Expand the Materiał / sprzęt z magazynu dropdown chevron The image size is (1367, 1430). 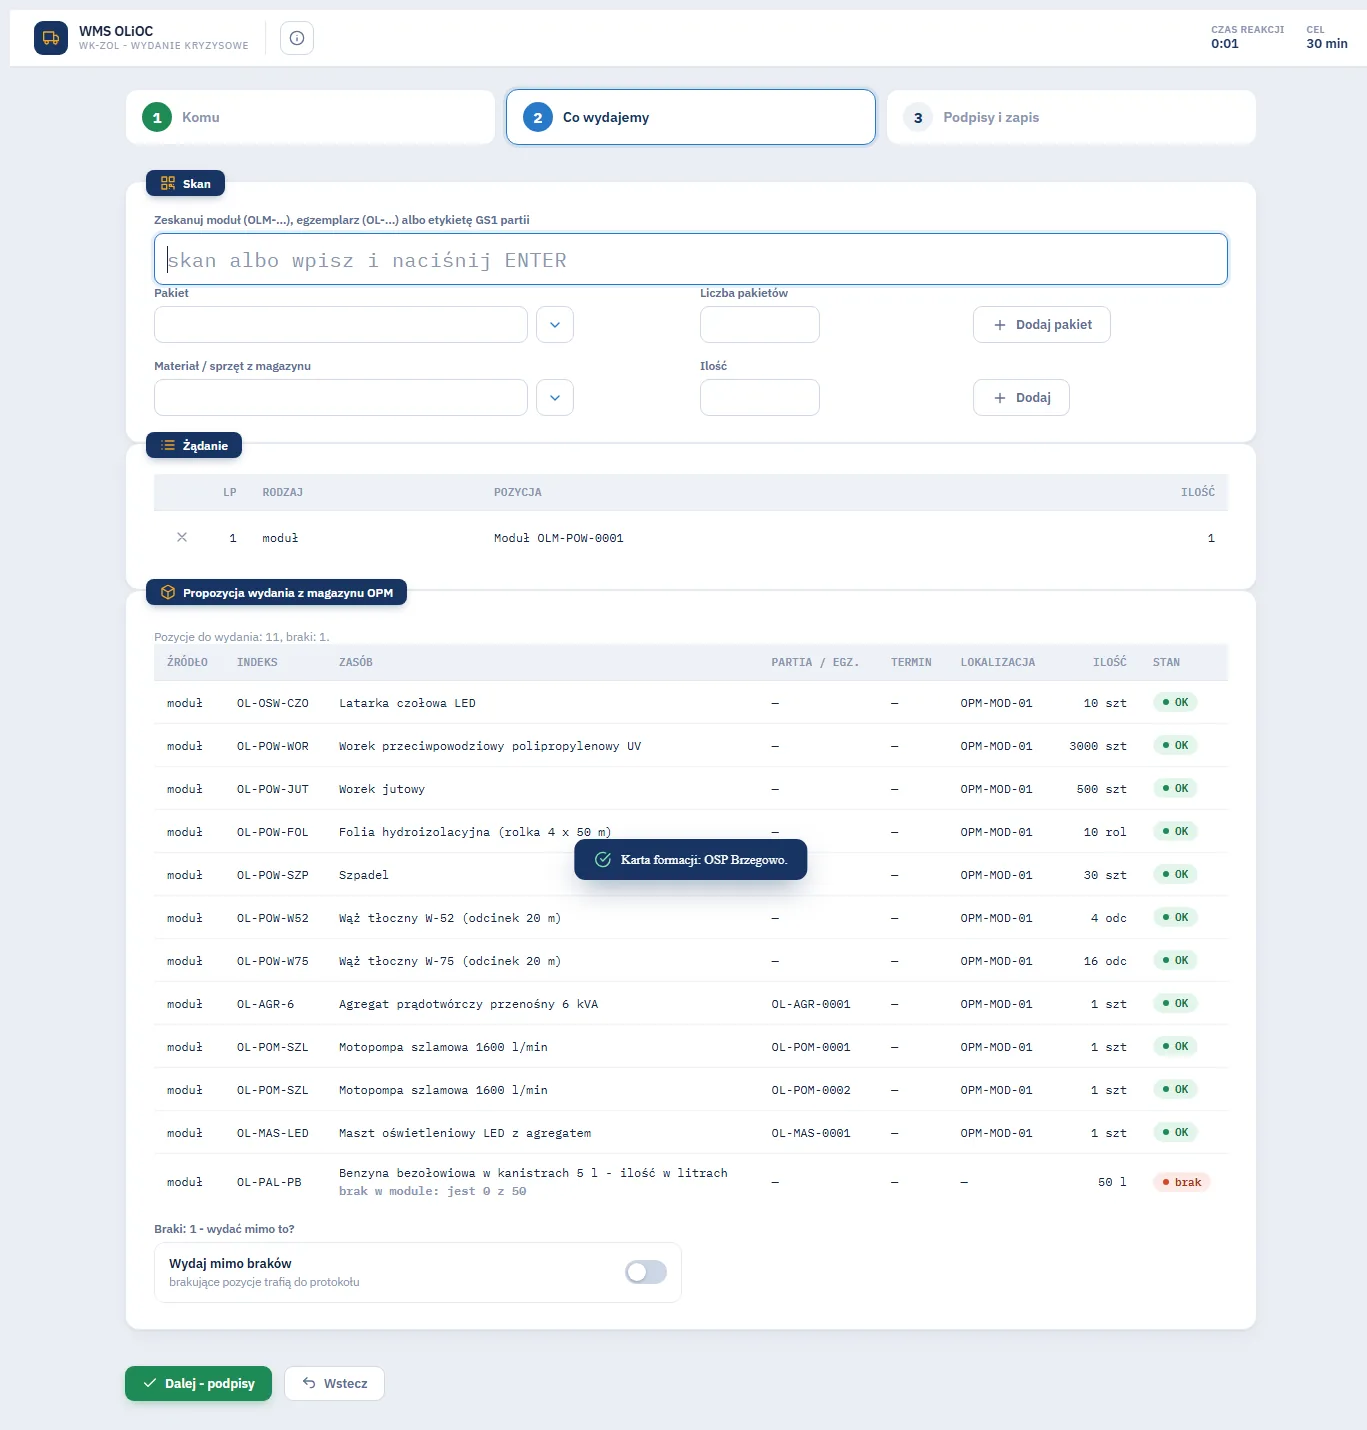click(555, 398)
